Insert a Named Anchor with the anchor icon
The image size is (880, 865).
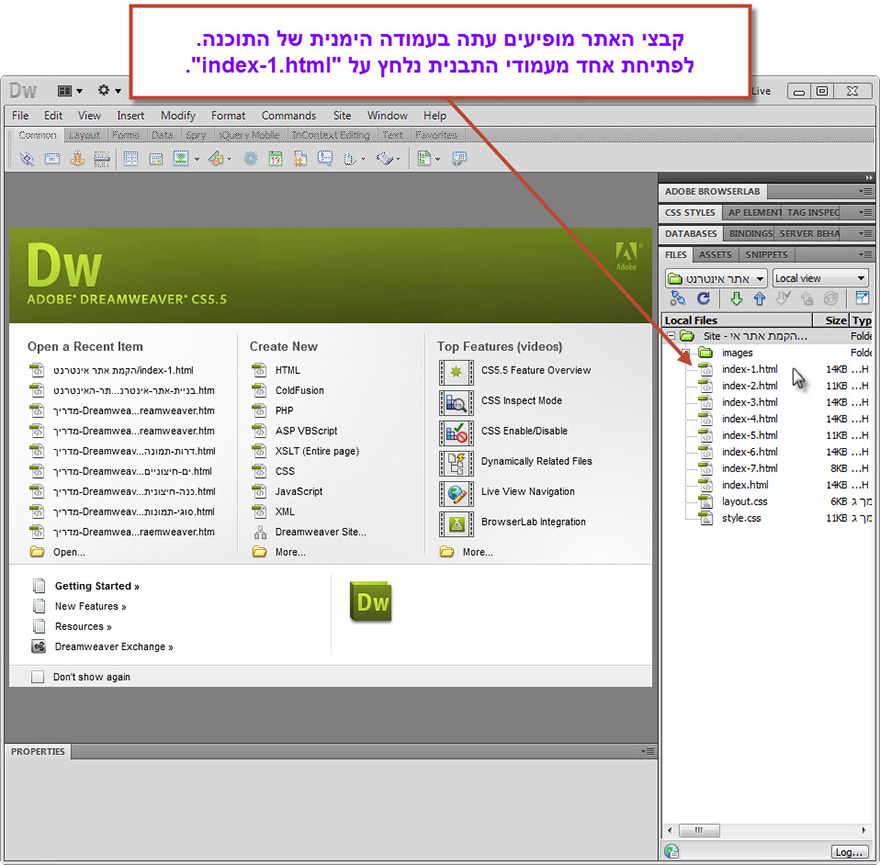pyautogui.click(x=77, y=159)
